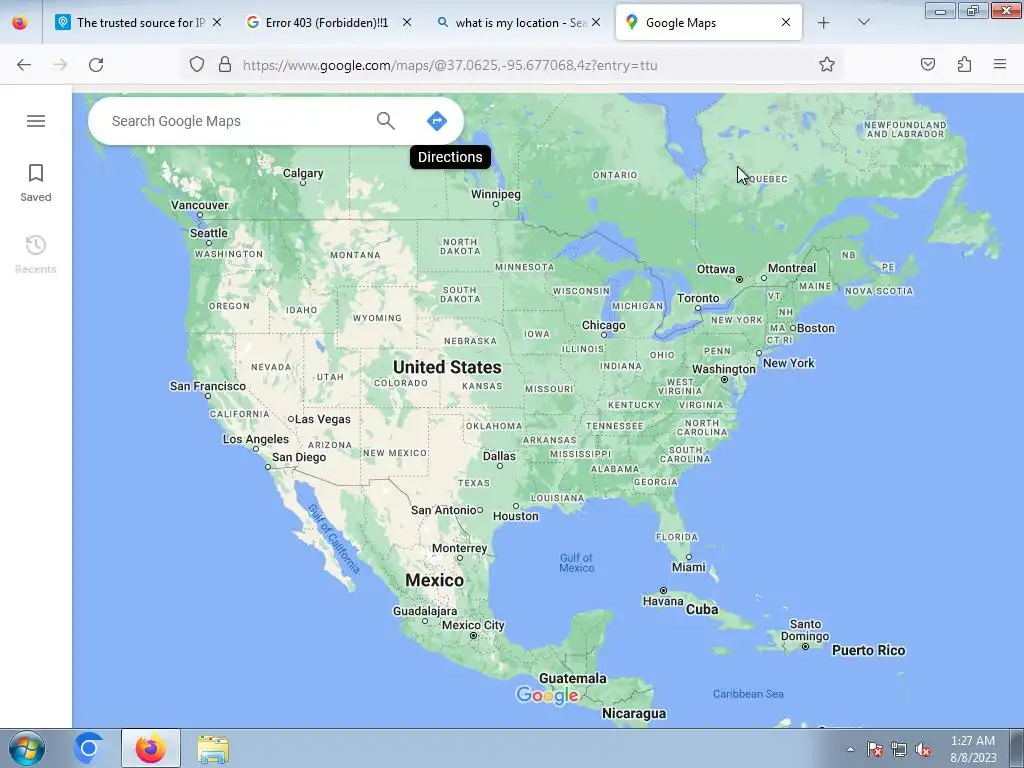Close the what is my location tab
Viewport: 1024px width, 768px height.
(x=596, y=22)
